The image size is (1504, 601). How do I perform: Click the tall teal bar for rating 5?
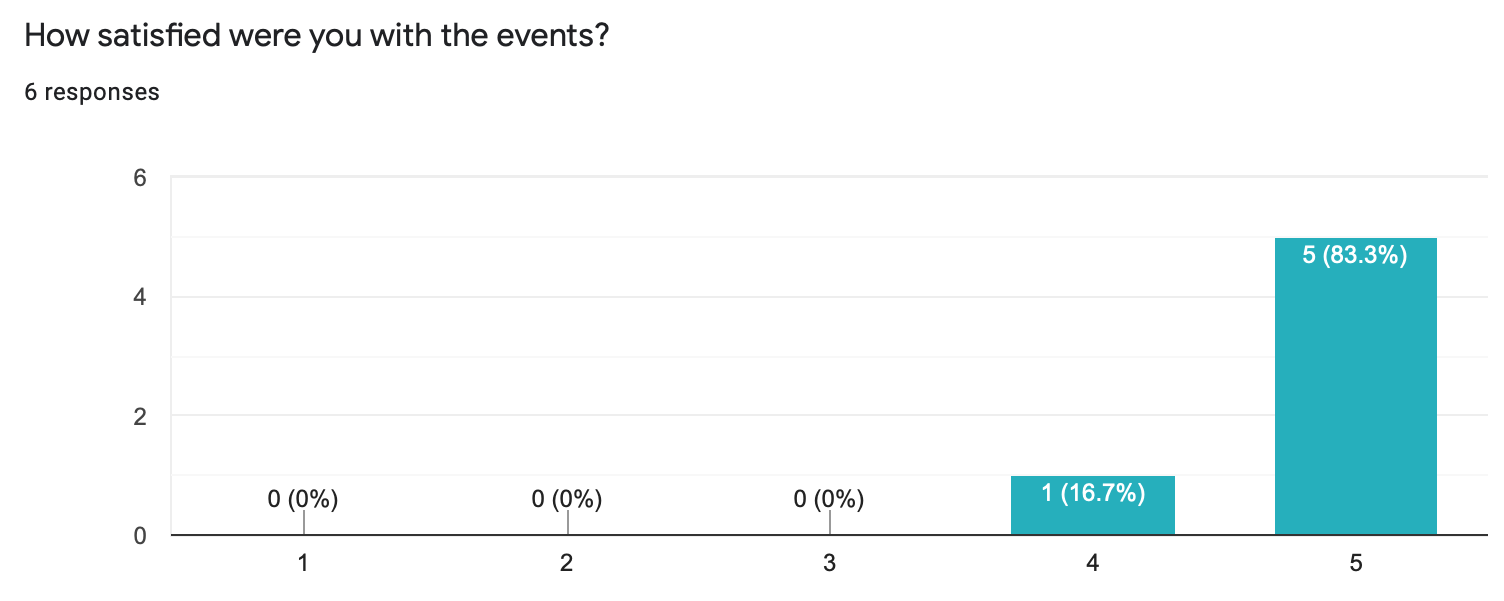1355,400
